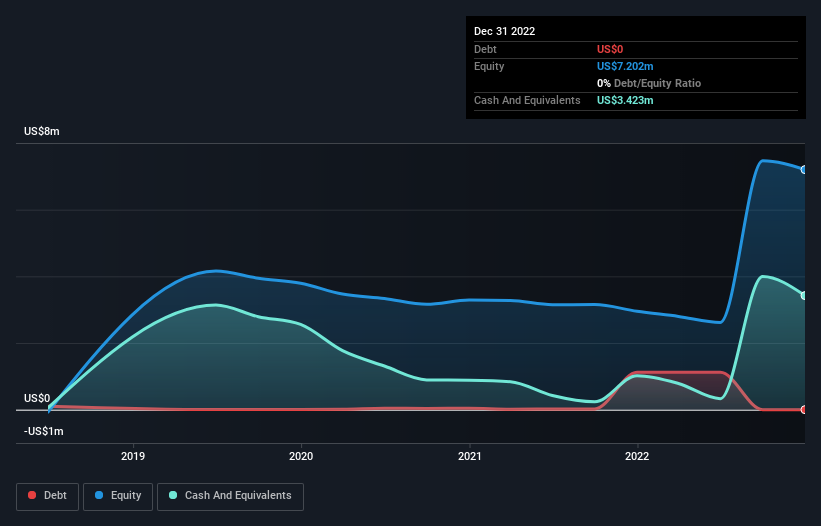Click the Cash endpoint marker at Dec 2022
The width and height of the screenshot is (821, 526).
tap(804, 296)
